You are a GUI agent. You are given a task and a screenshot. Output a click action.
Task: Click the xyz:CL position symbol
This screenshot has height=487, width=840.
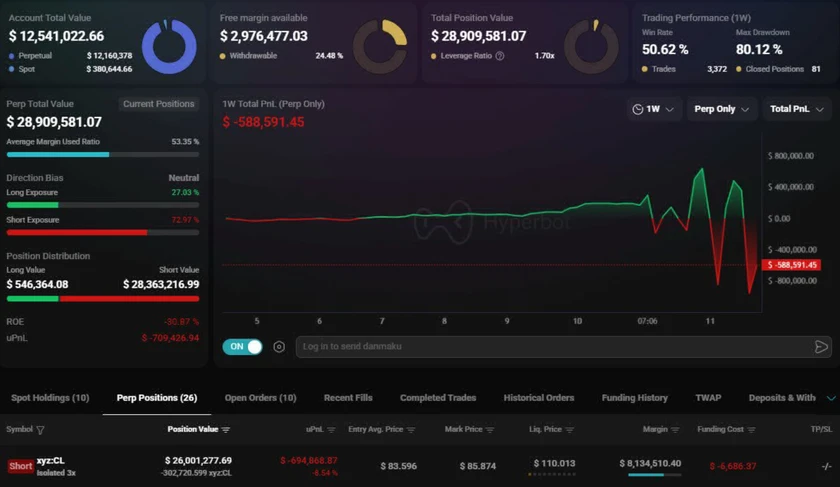(x=51, y=461)
